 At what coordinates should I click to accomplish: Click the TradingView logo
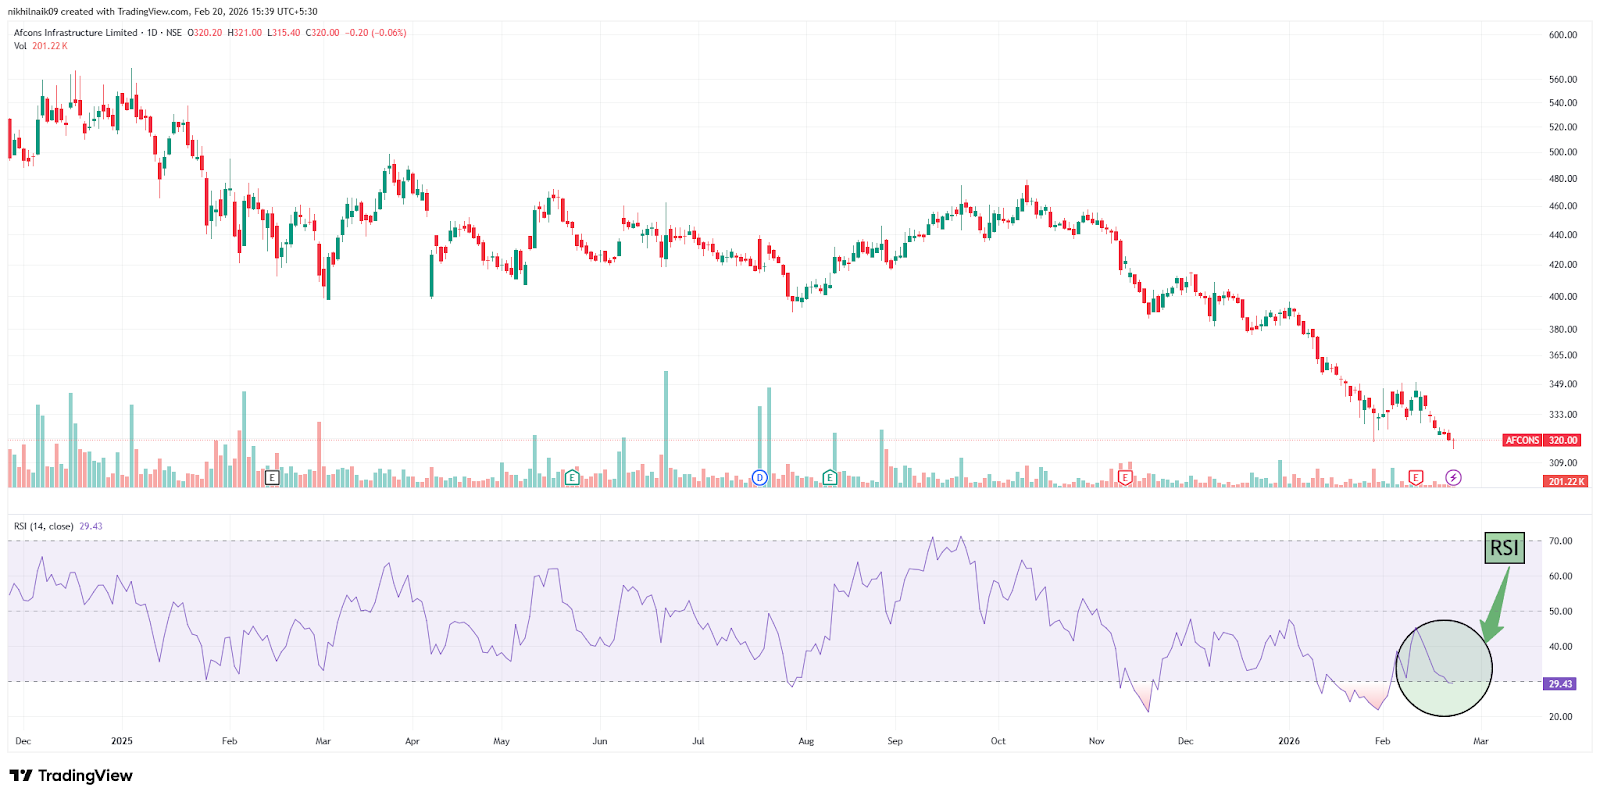(x=71, y=776)
